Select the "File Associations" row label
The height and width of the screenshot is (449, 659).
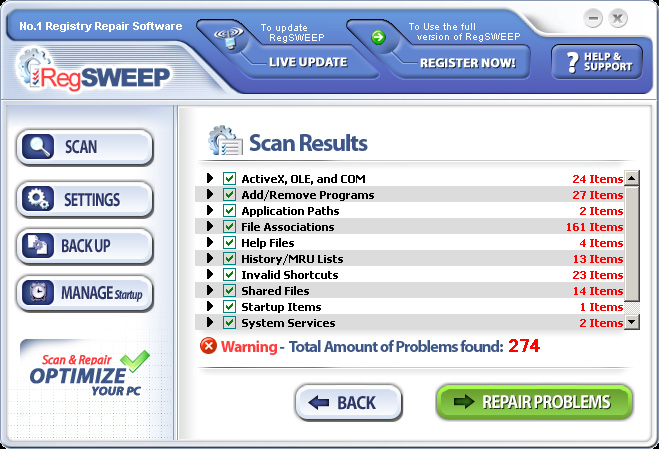click(x=287, y=227)
